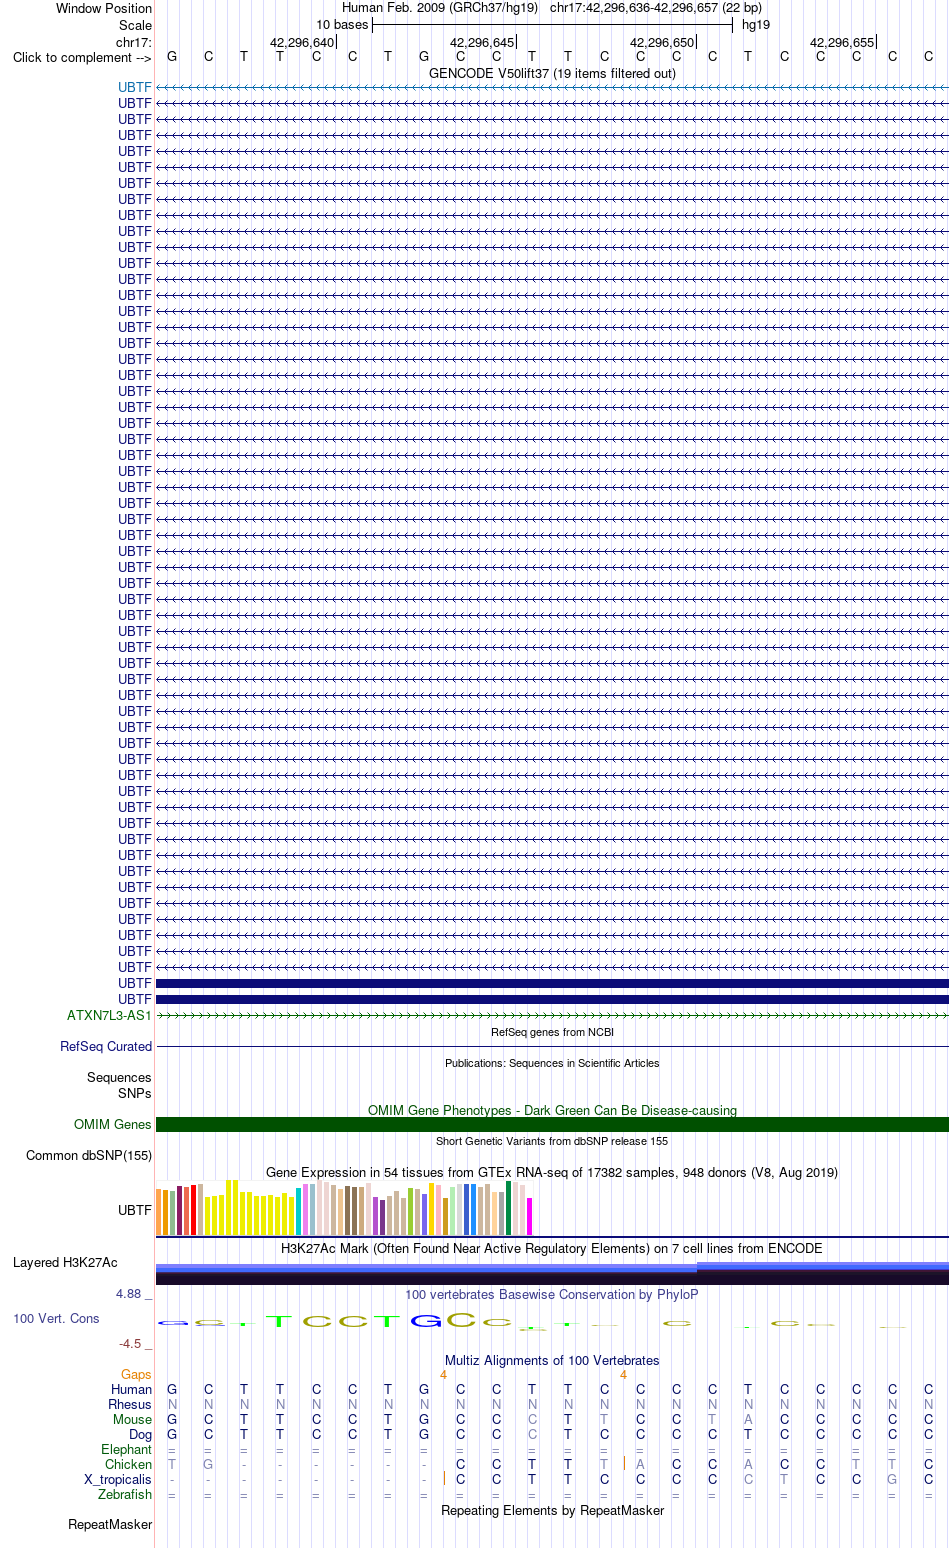This screenshot has width=950, height=1548.
Task: Click the orange Gaps label
Action: pos(136,1374)
